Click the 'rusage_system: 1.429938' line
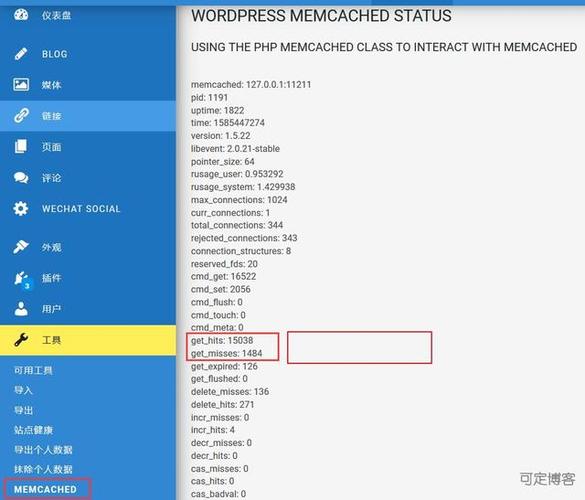The width and height of the screenshot is (585, 500). 243,187
